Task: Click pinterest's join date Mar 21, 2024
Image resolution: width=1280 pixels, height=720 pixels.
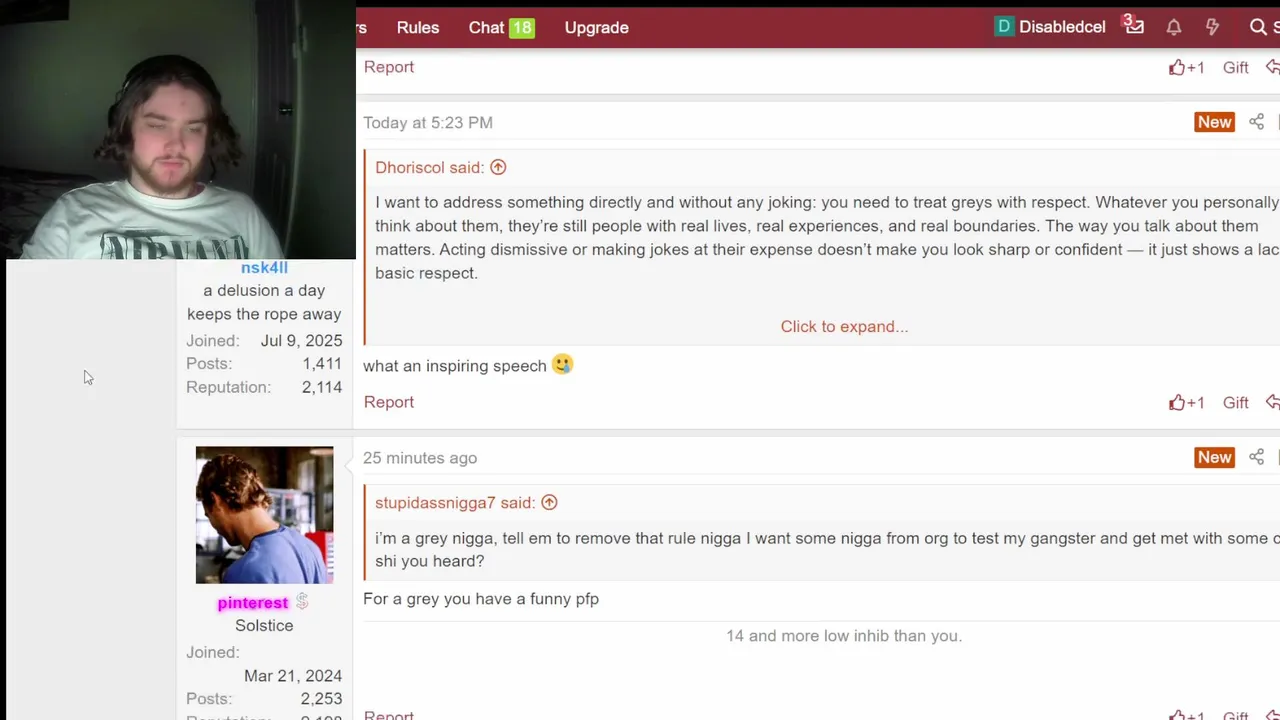Action: pos(293,675)
